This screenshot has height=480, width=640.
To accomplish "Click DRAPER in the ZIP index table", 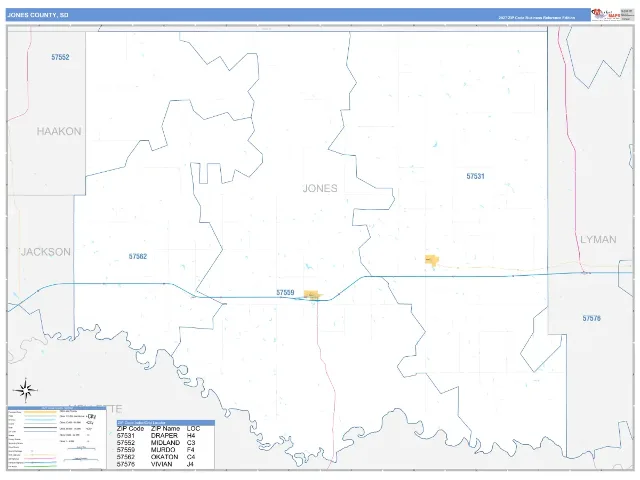I will 164,436.
